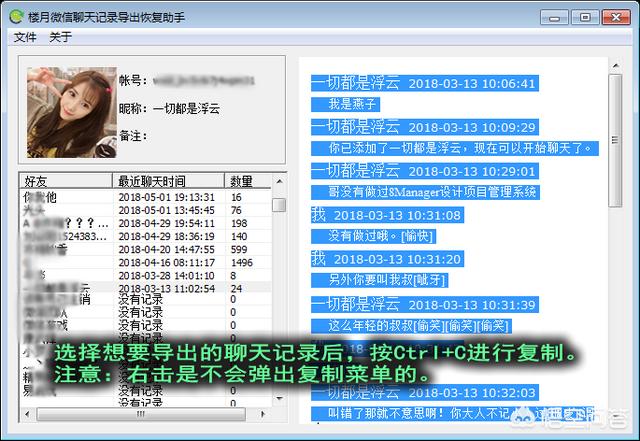Select the row dated 2018-04-20 14:47:55

[x=145, y=249]
